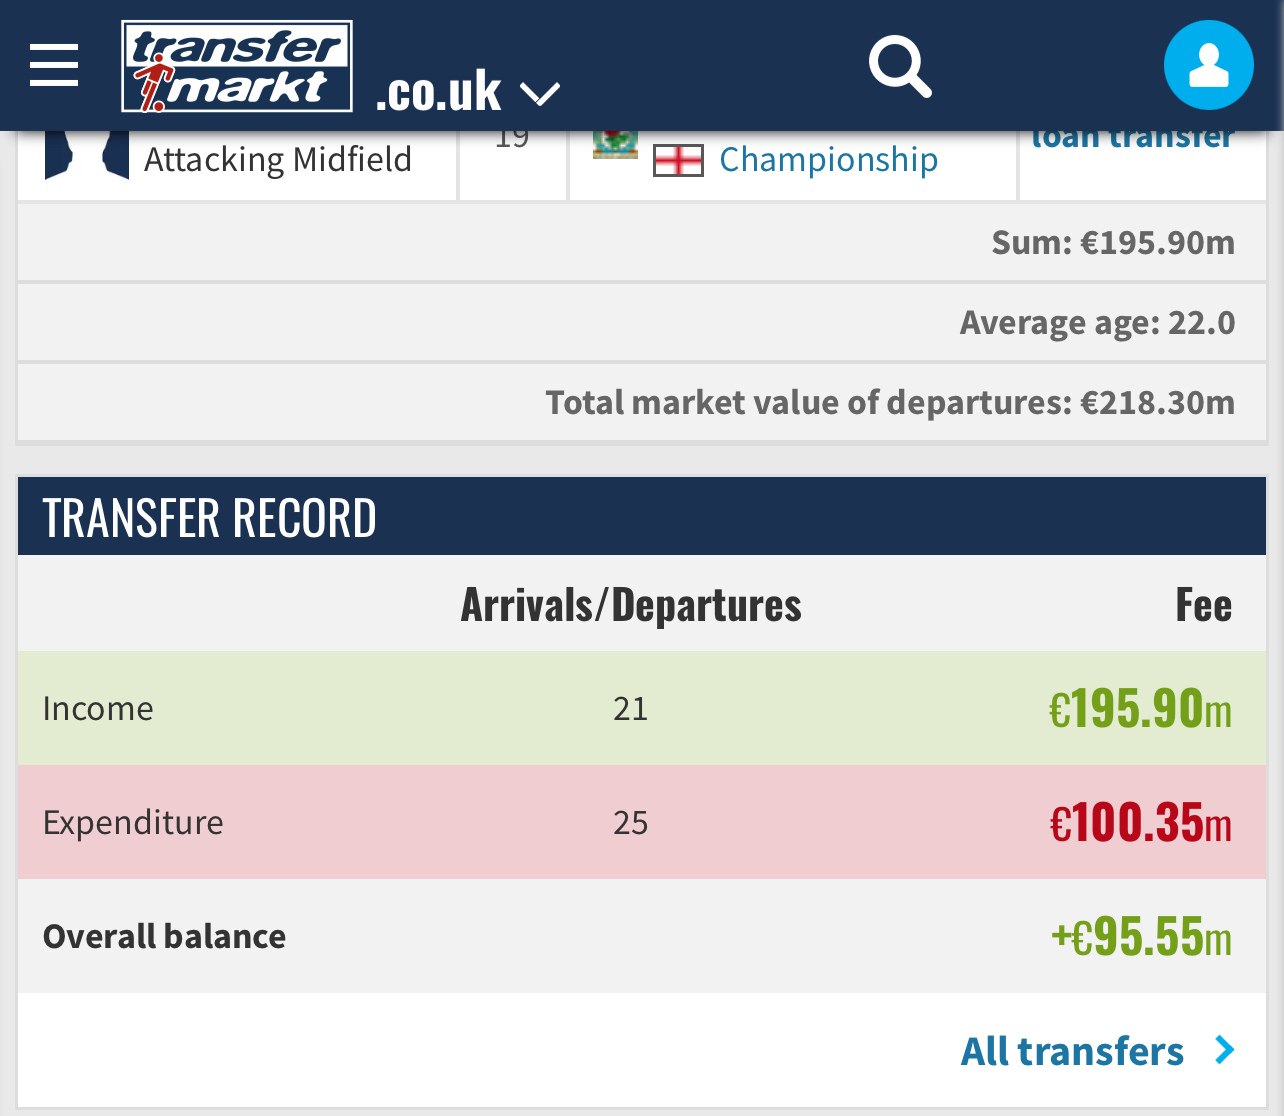Click the €195.90m income fee

[x=1140, y=708]
